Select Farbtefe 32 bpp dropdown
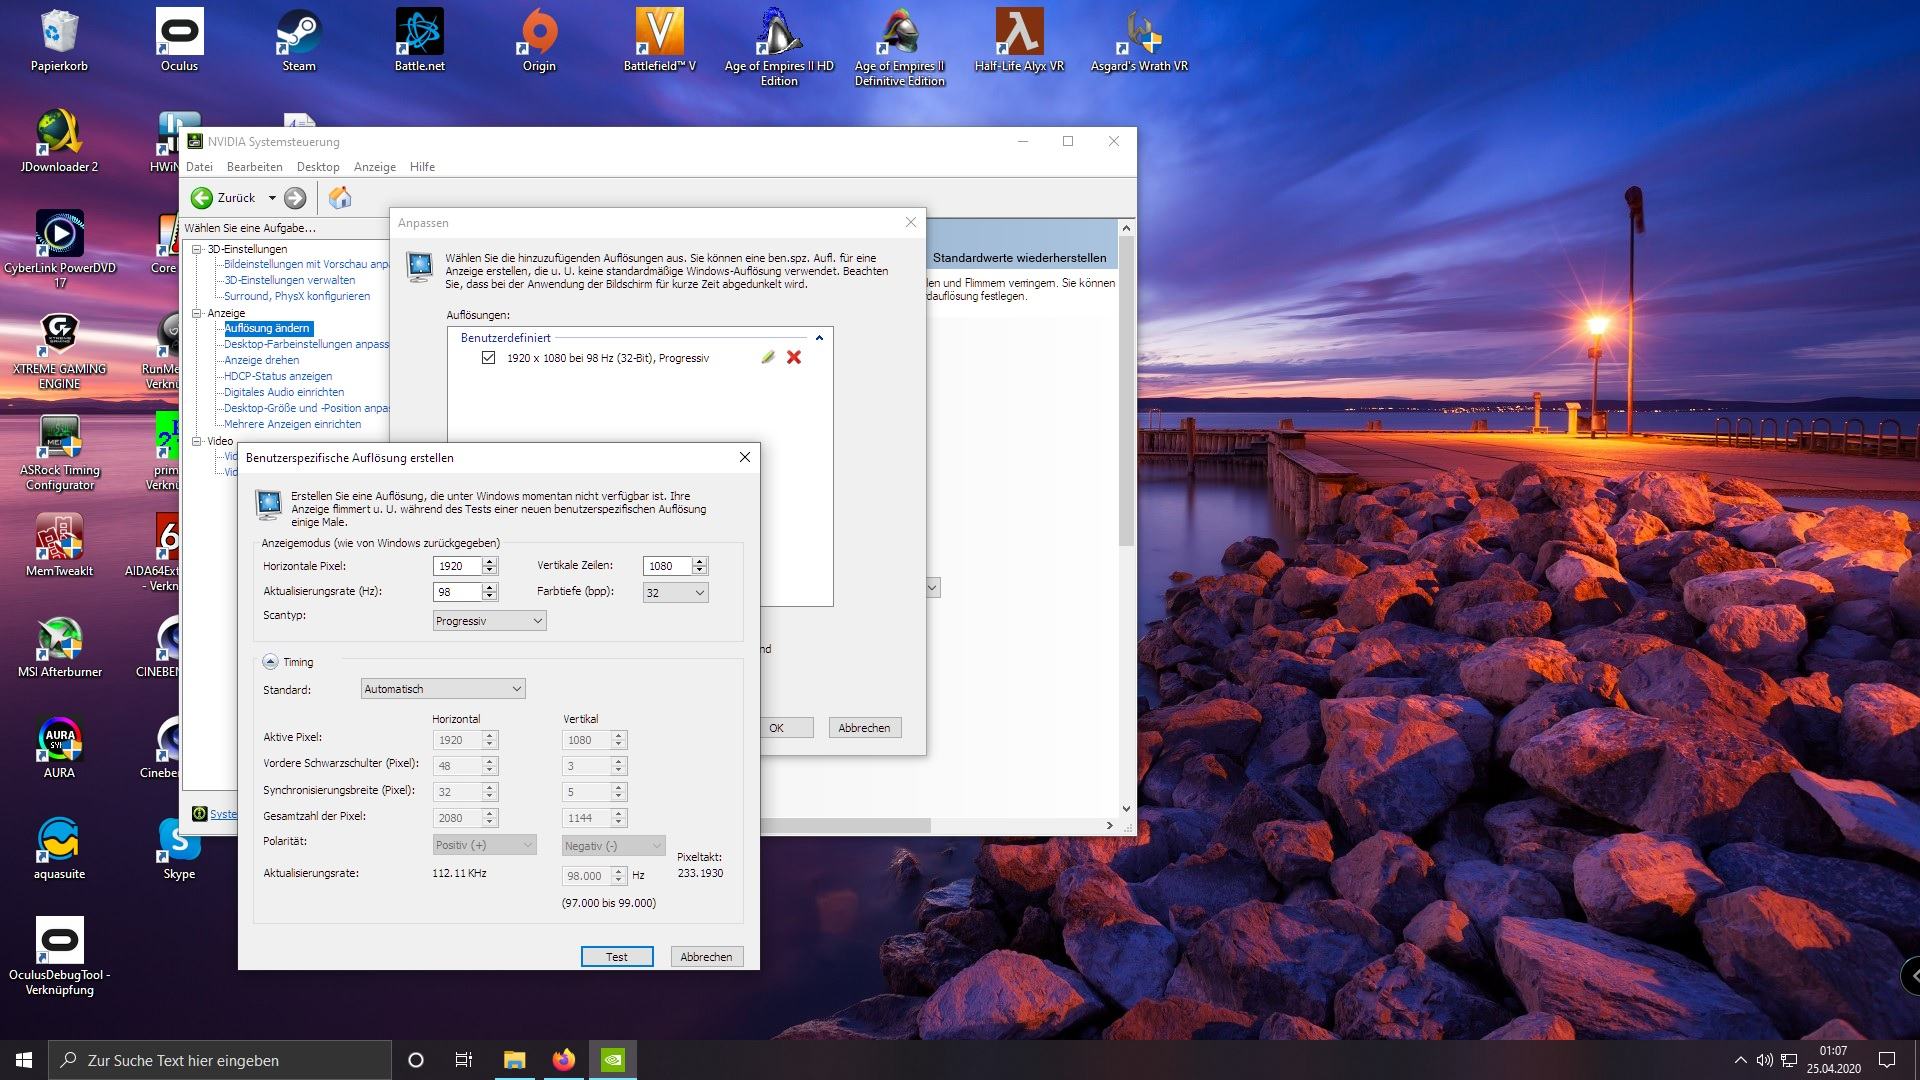Screen dimensions: 1920x1080 tap(673, 592)
